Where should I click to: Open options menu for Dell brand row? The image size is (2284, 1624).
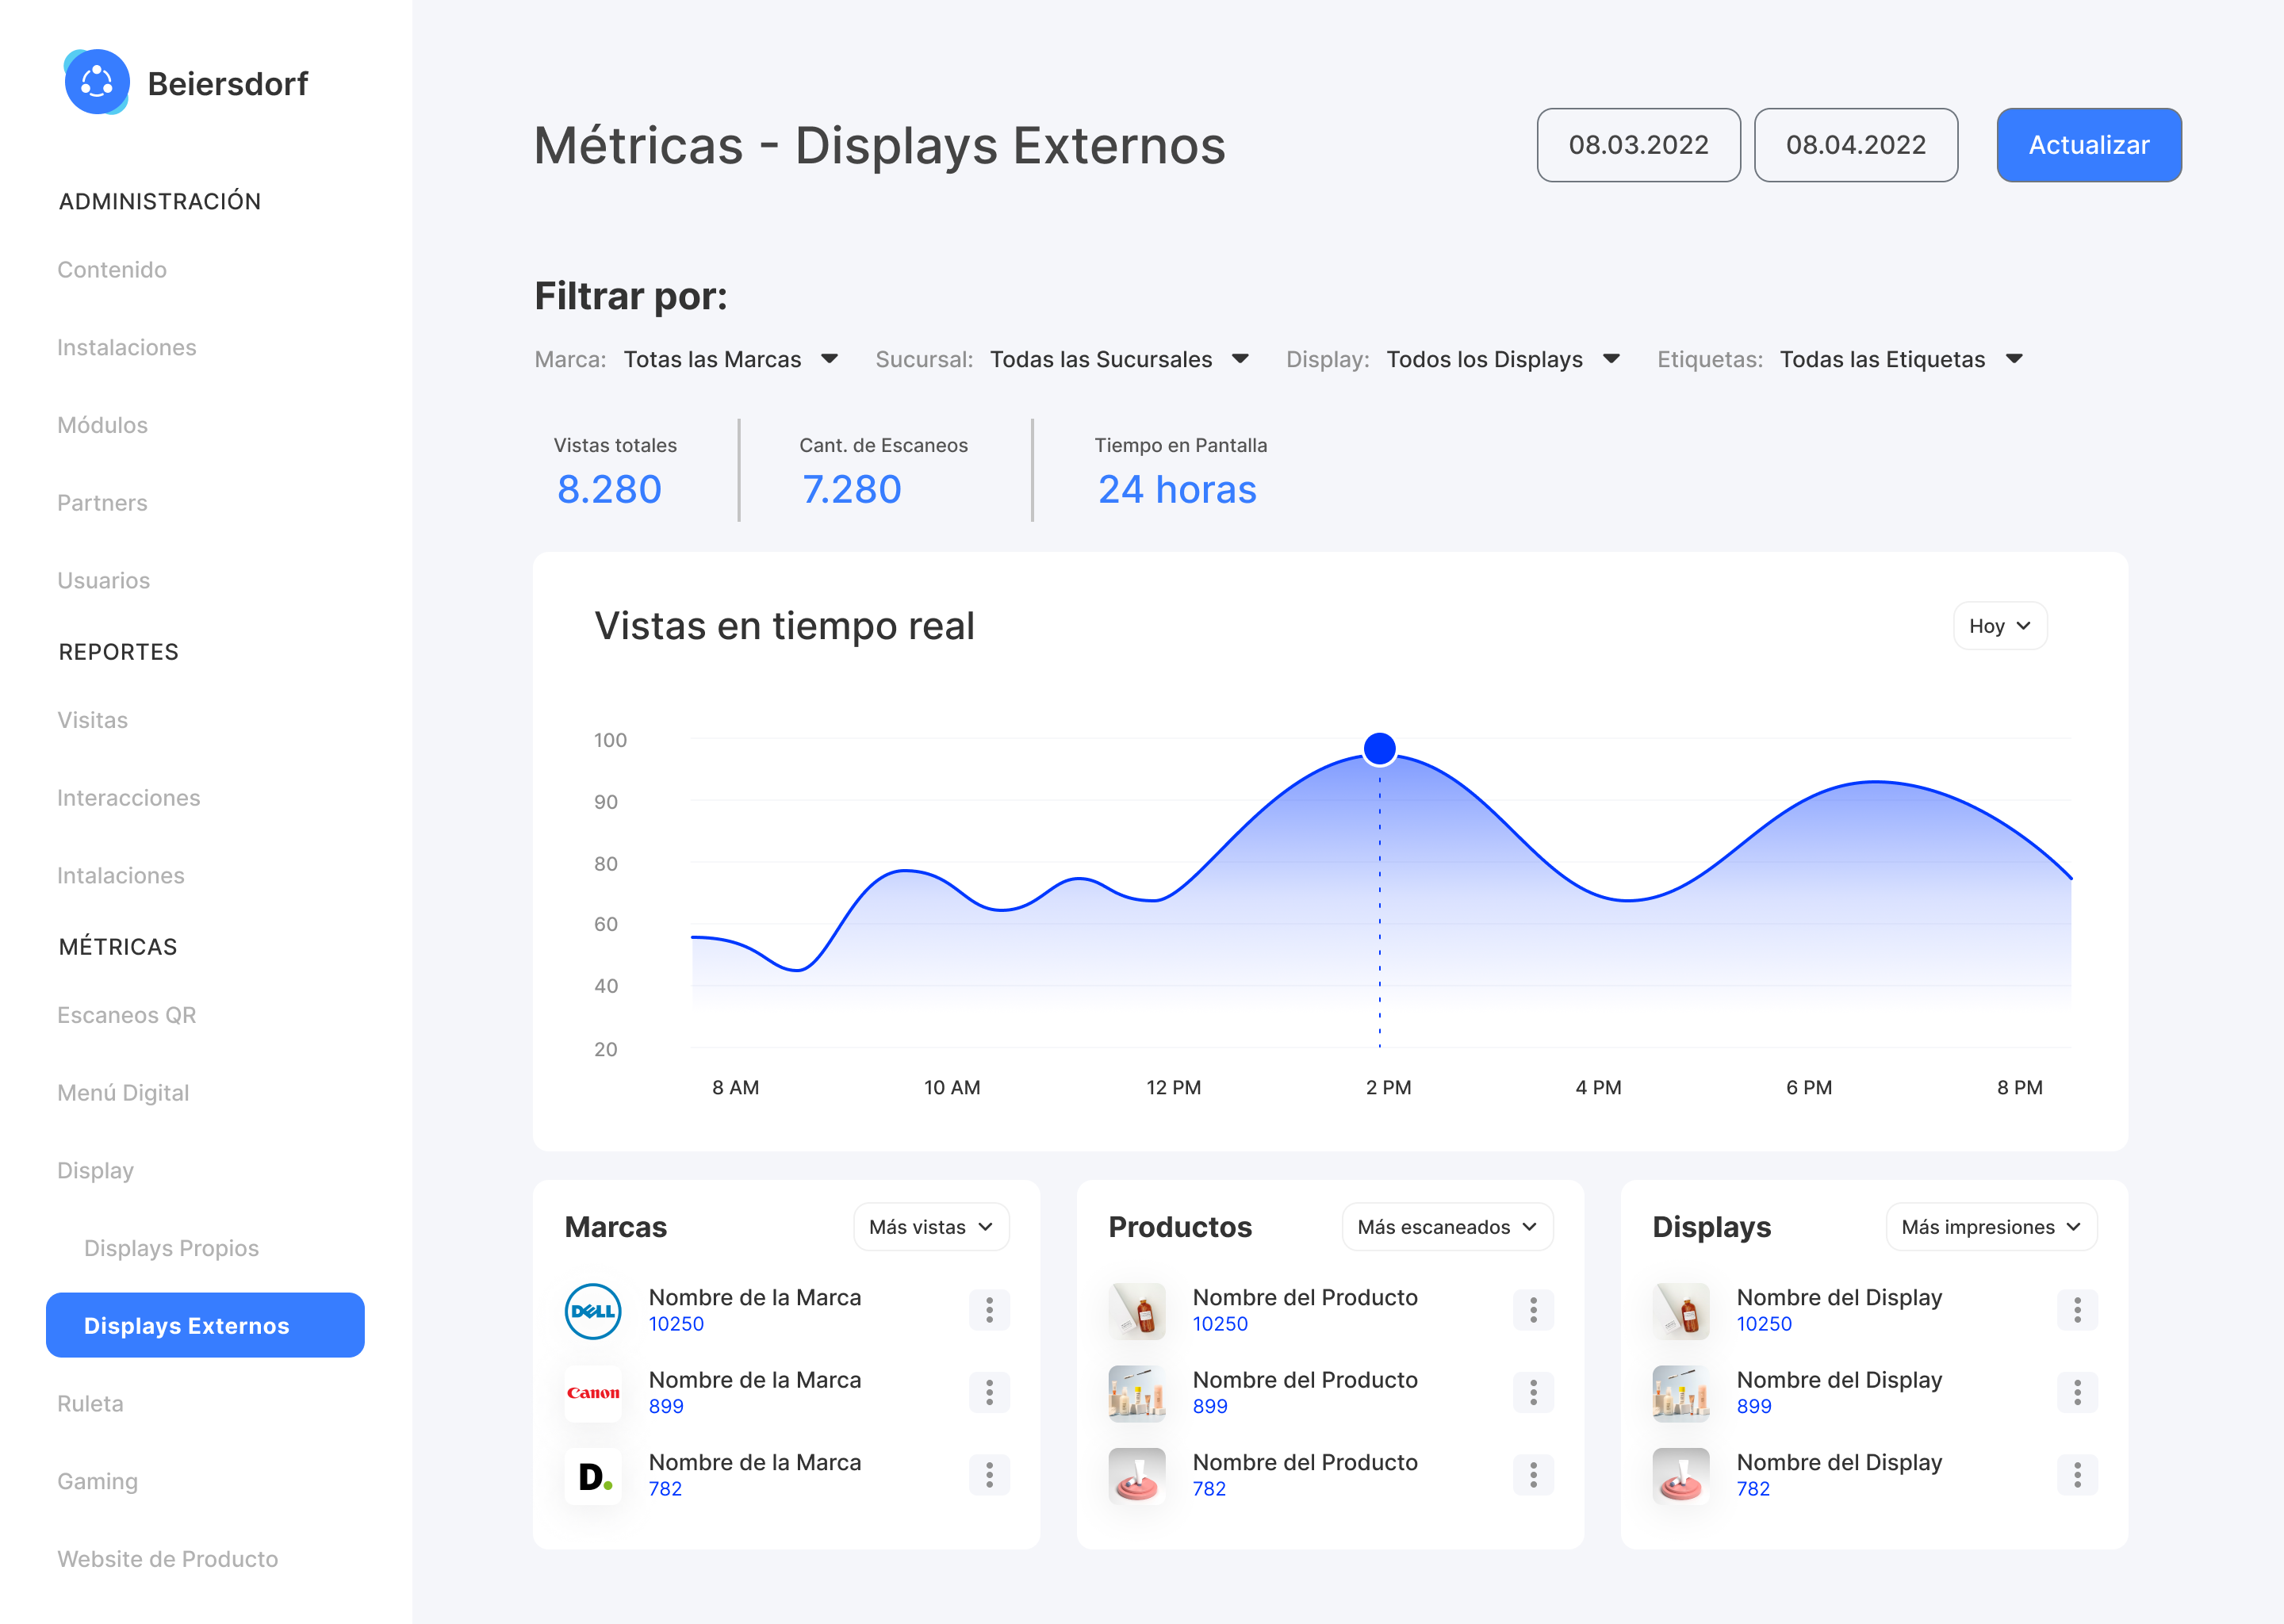click(x=989, y=1310)
